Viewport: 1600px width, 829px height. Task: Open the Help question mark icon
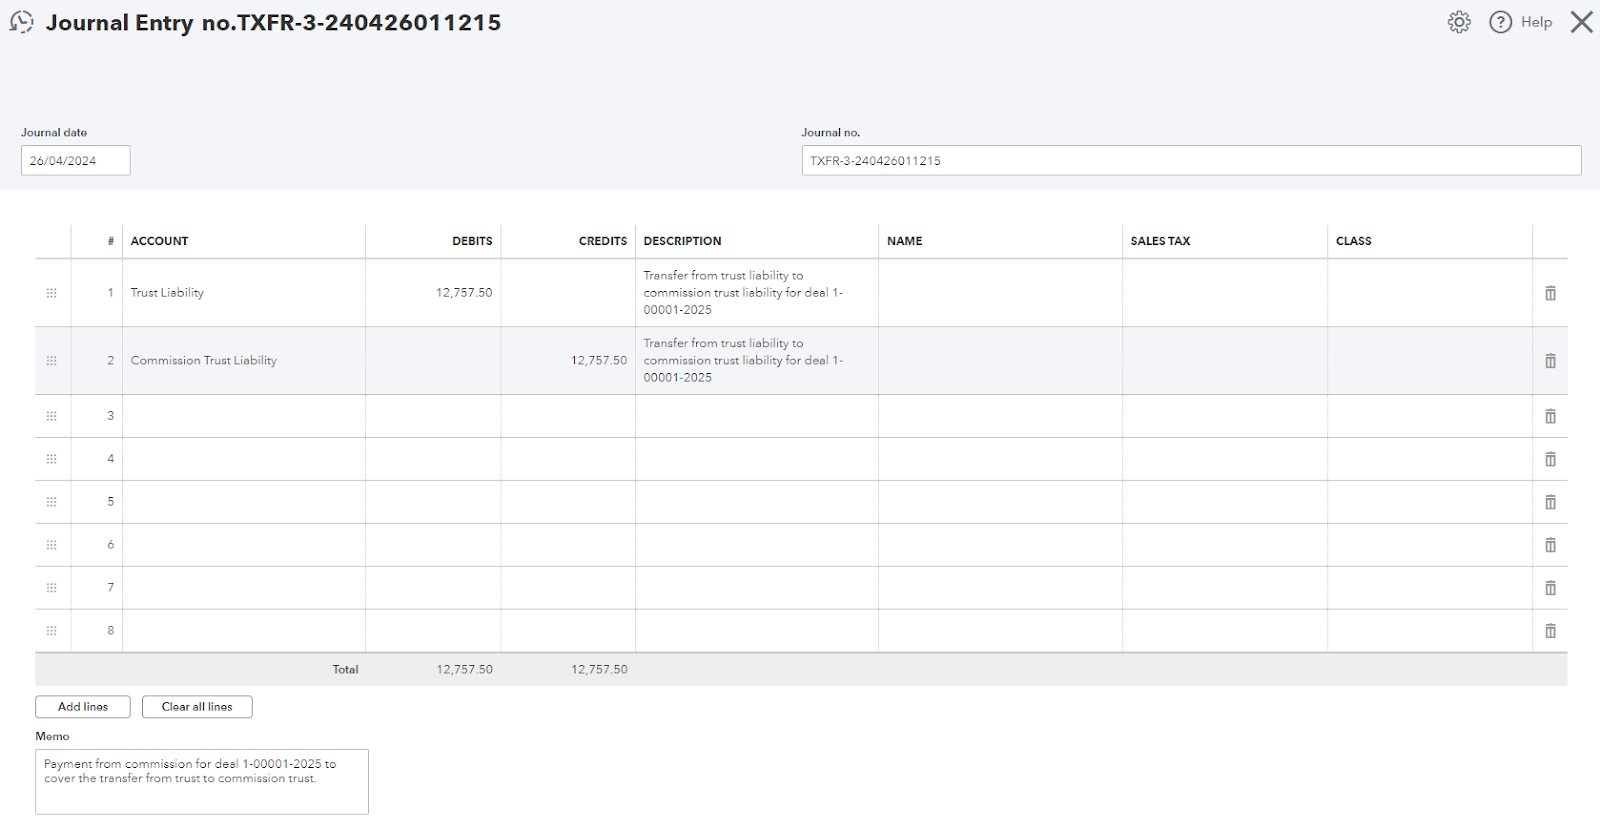point(1500,22)
